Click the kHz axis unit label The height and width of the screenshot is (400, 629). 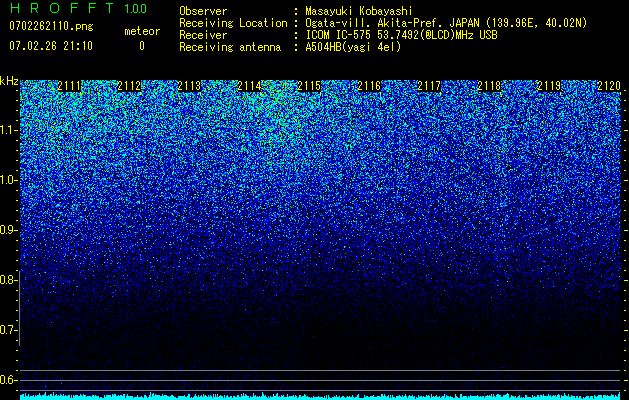coord(9,81)
